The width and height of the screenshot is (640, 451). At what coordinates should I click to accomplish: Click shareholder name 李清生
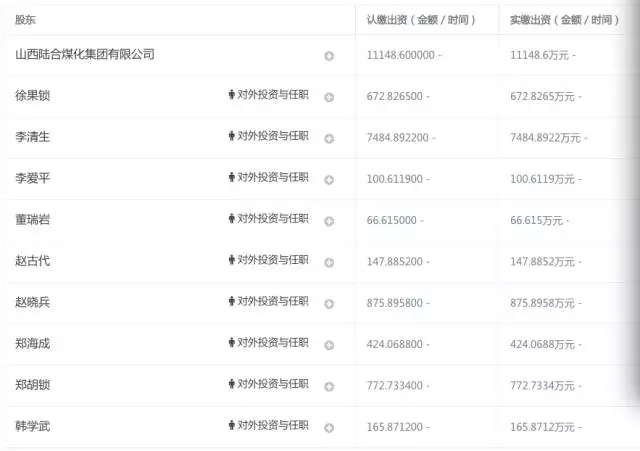point(33,137)
